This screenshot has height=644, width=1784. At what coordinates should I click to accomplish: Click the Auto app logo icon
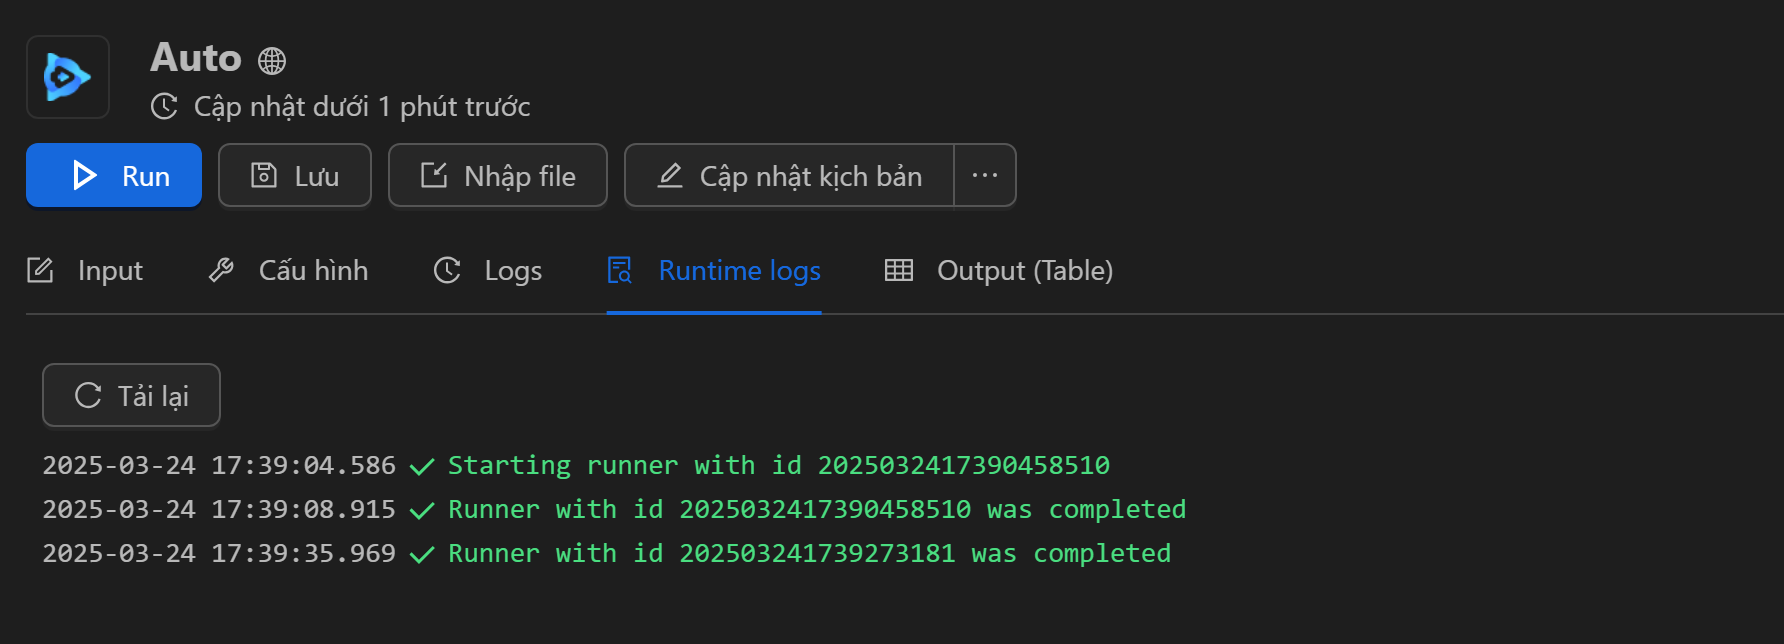[x=67, y=76]
